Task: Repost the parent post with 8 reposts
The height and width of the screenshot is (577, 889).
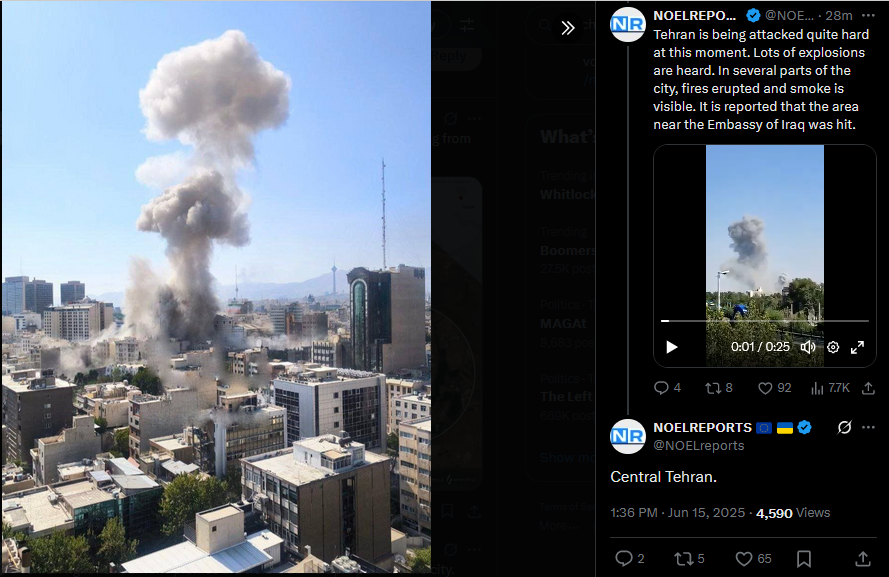Action: pos(718,388)
